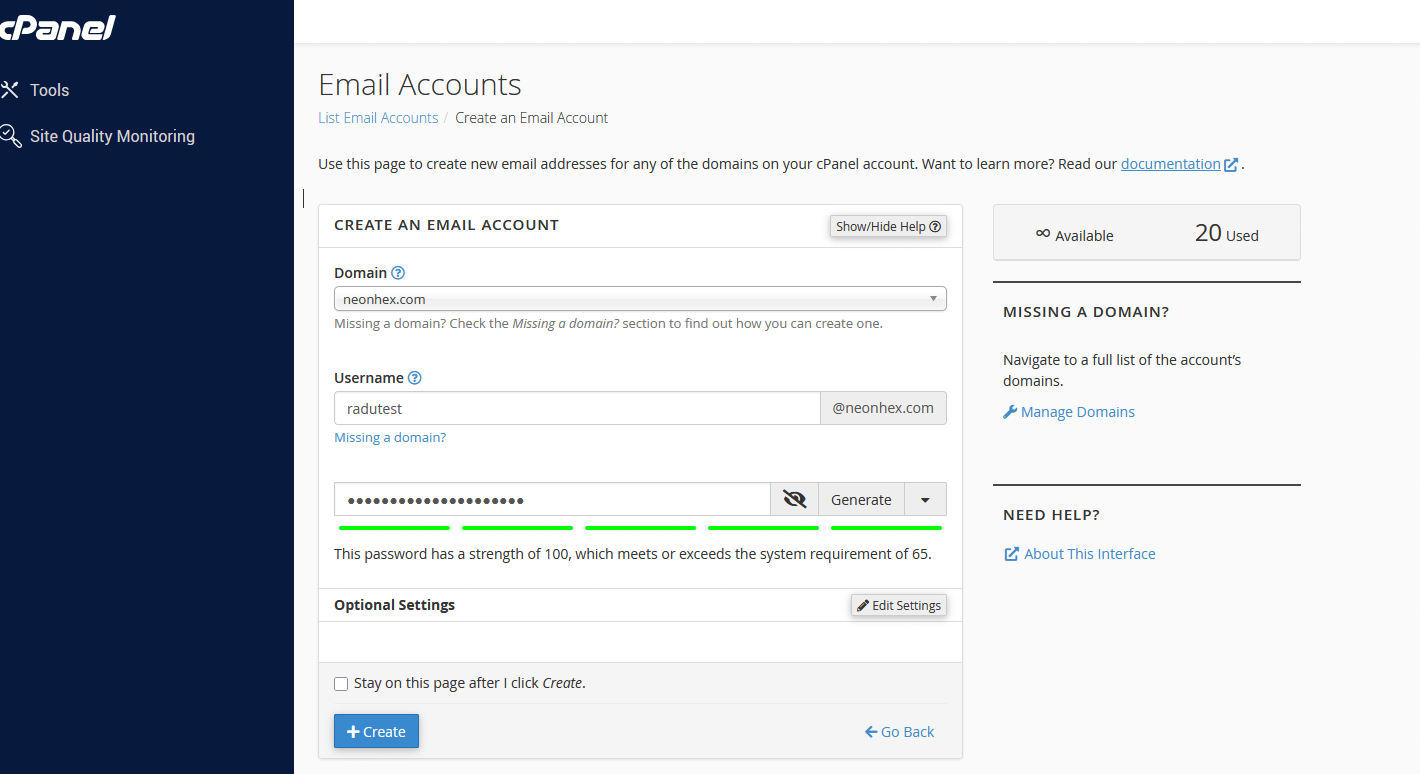Expand the password generator options arrow
The width and height of the screenshot is (1420, 774).
(925, 500)
